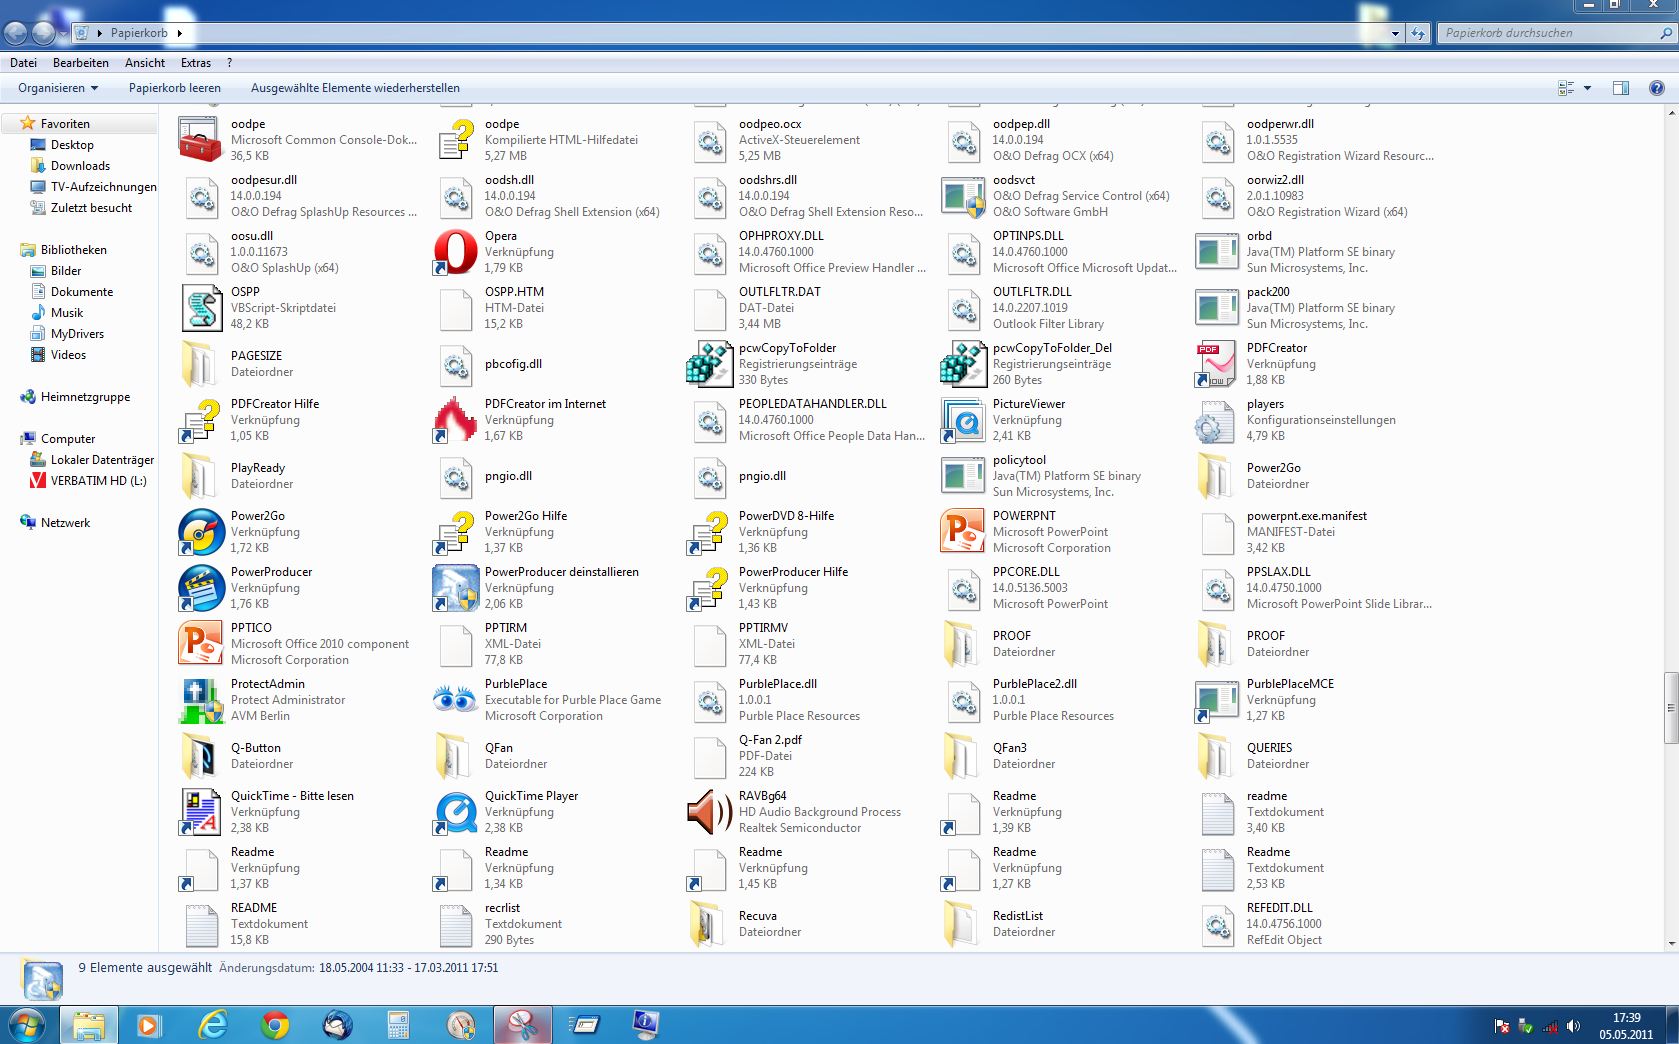Open the Extras menu
This screenshot has width=1679, height=1044.
pos(196,62)
